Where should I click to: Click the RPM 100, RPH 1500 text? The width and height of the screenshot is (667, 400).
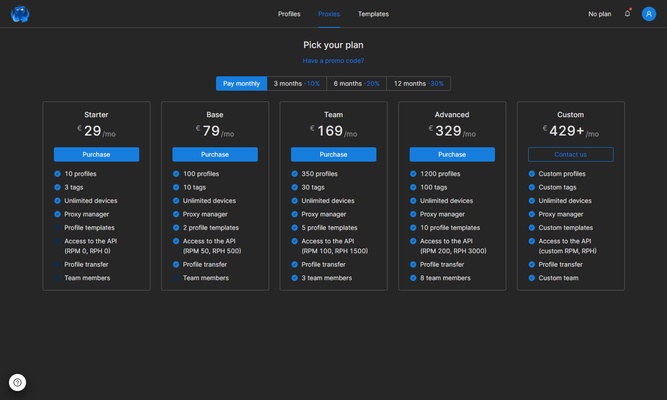pyautogui.click(x=335, y=251)
